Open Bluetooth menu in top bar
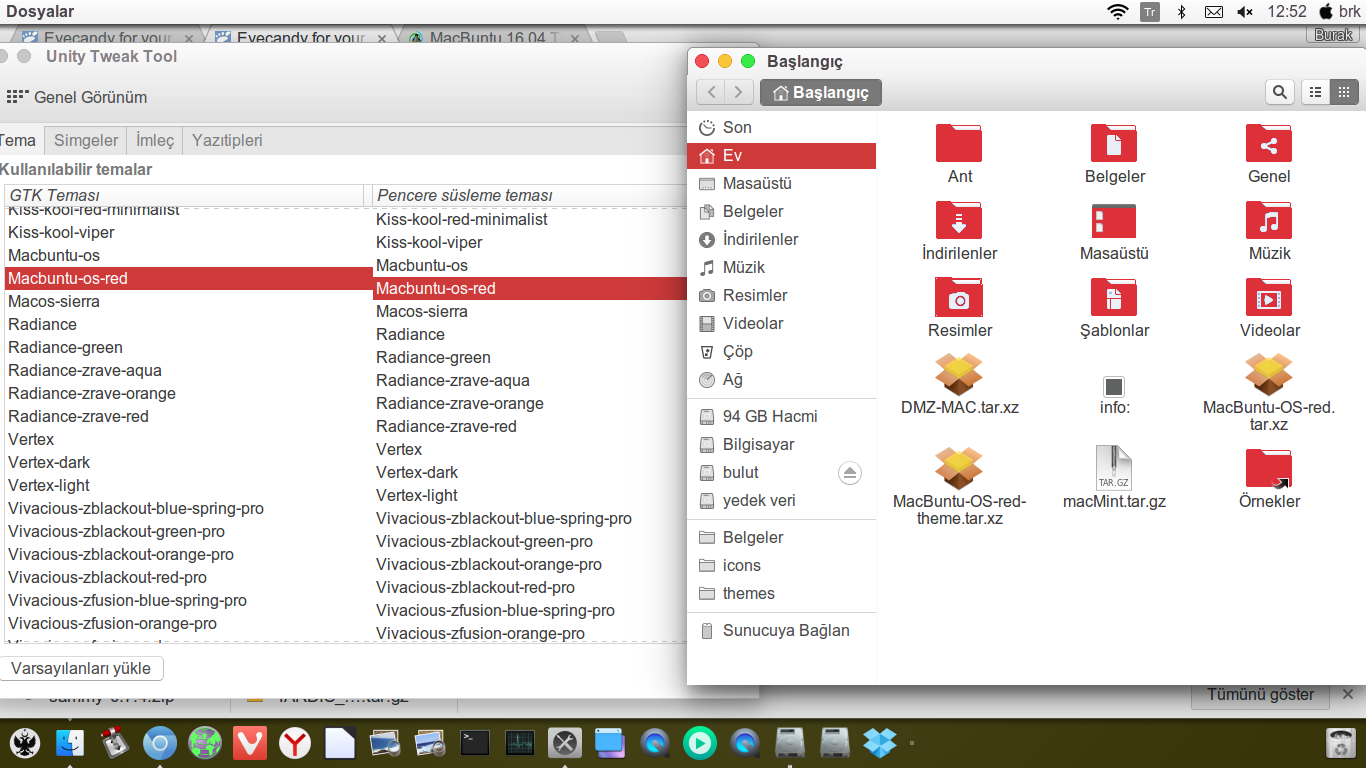1366x768 pixels. coord(1180,12)
